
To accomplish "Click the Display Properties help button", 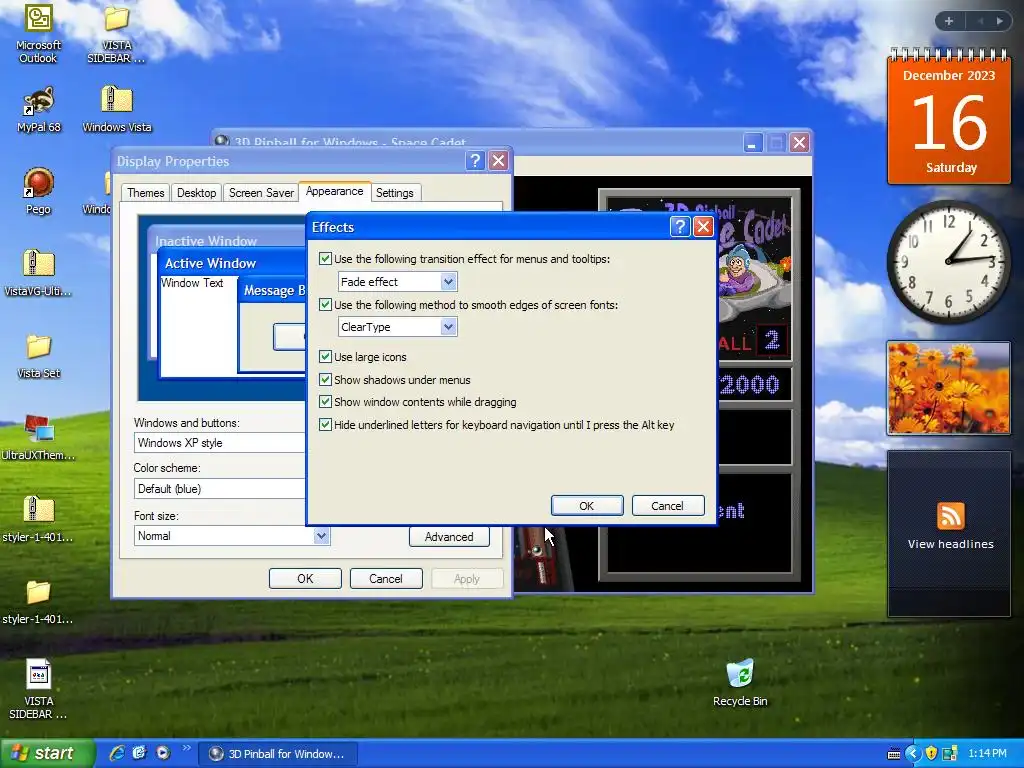I will [x=475, y=161].
